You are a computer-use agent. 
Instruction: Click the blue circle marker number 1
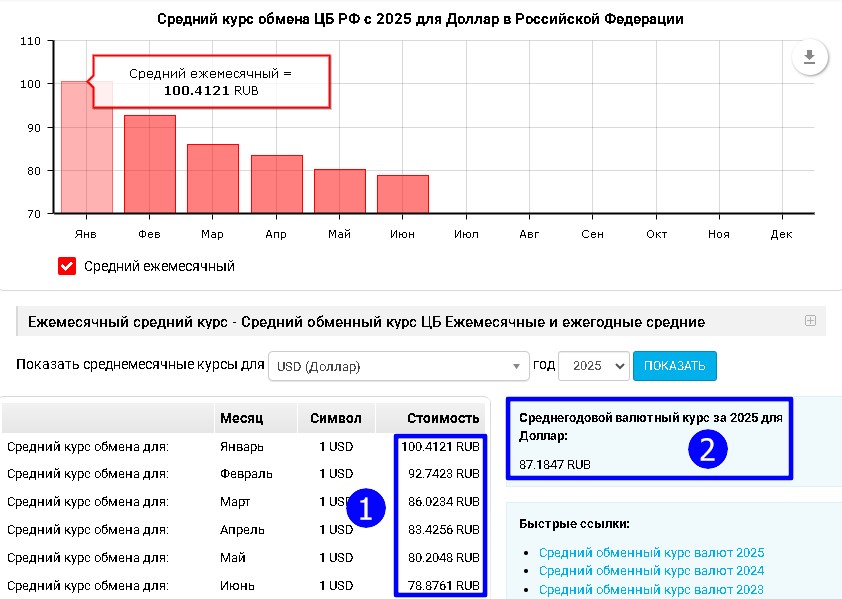click(x=365, y=509)
